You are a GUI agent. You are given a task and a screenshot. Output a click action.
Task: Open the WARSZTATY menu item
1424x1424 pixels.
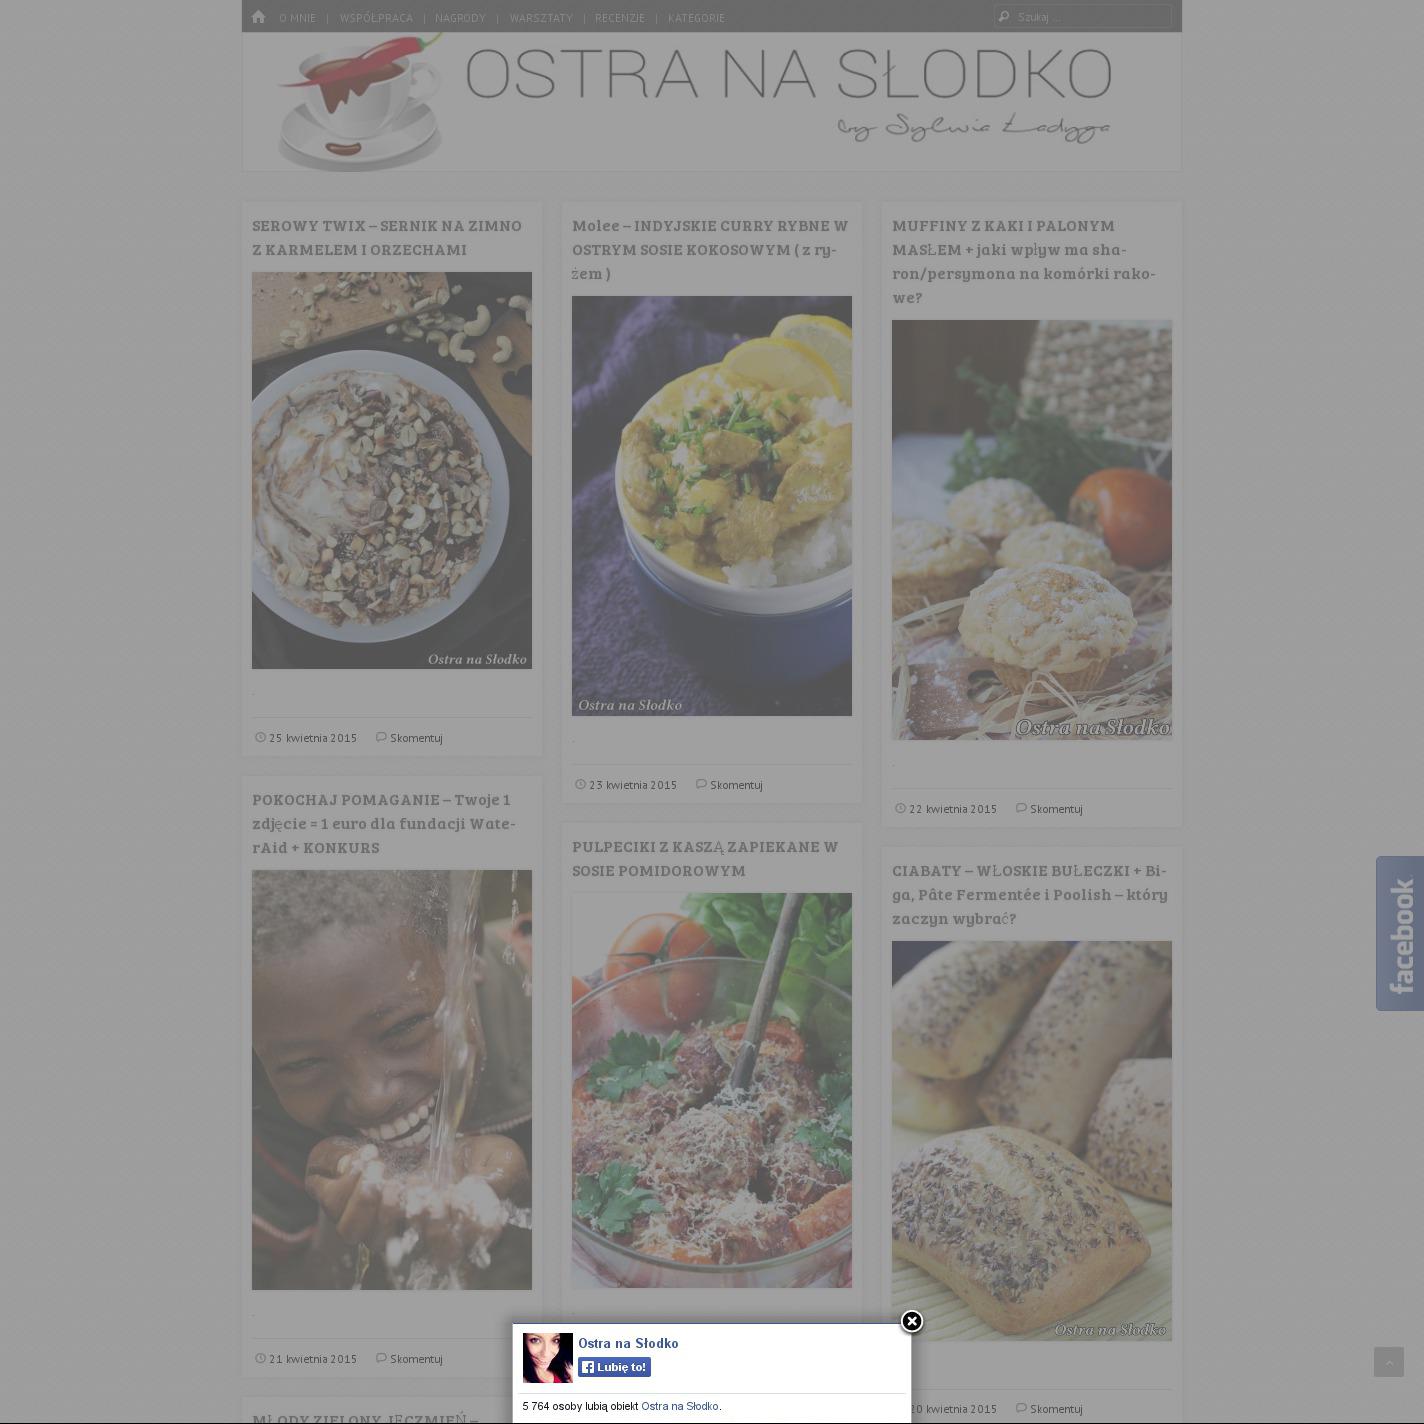click(x=541, y=18)
